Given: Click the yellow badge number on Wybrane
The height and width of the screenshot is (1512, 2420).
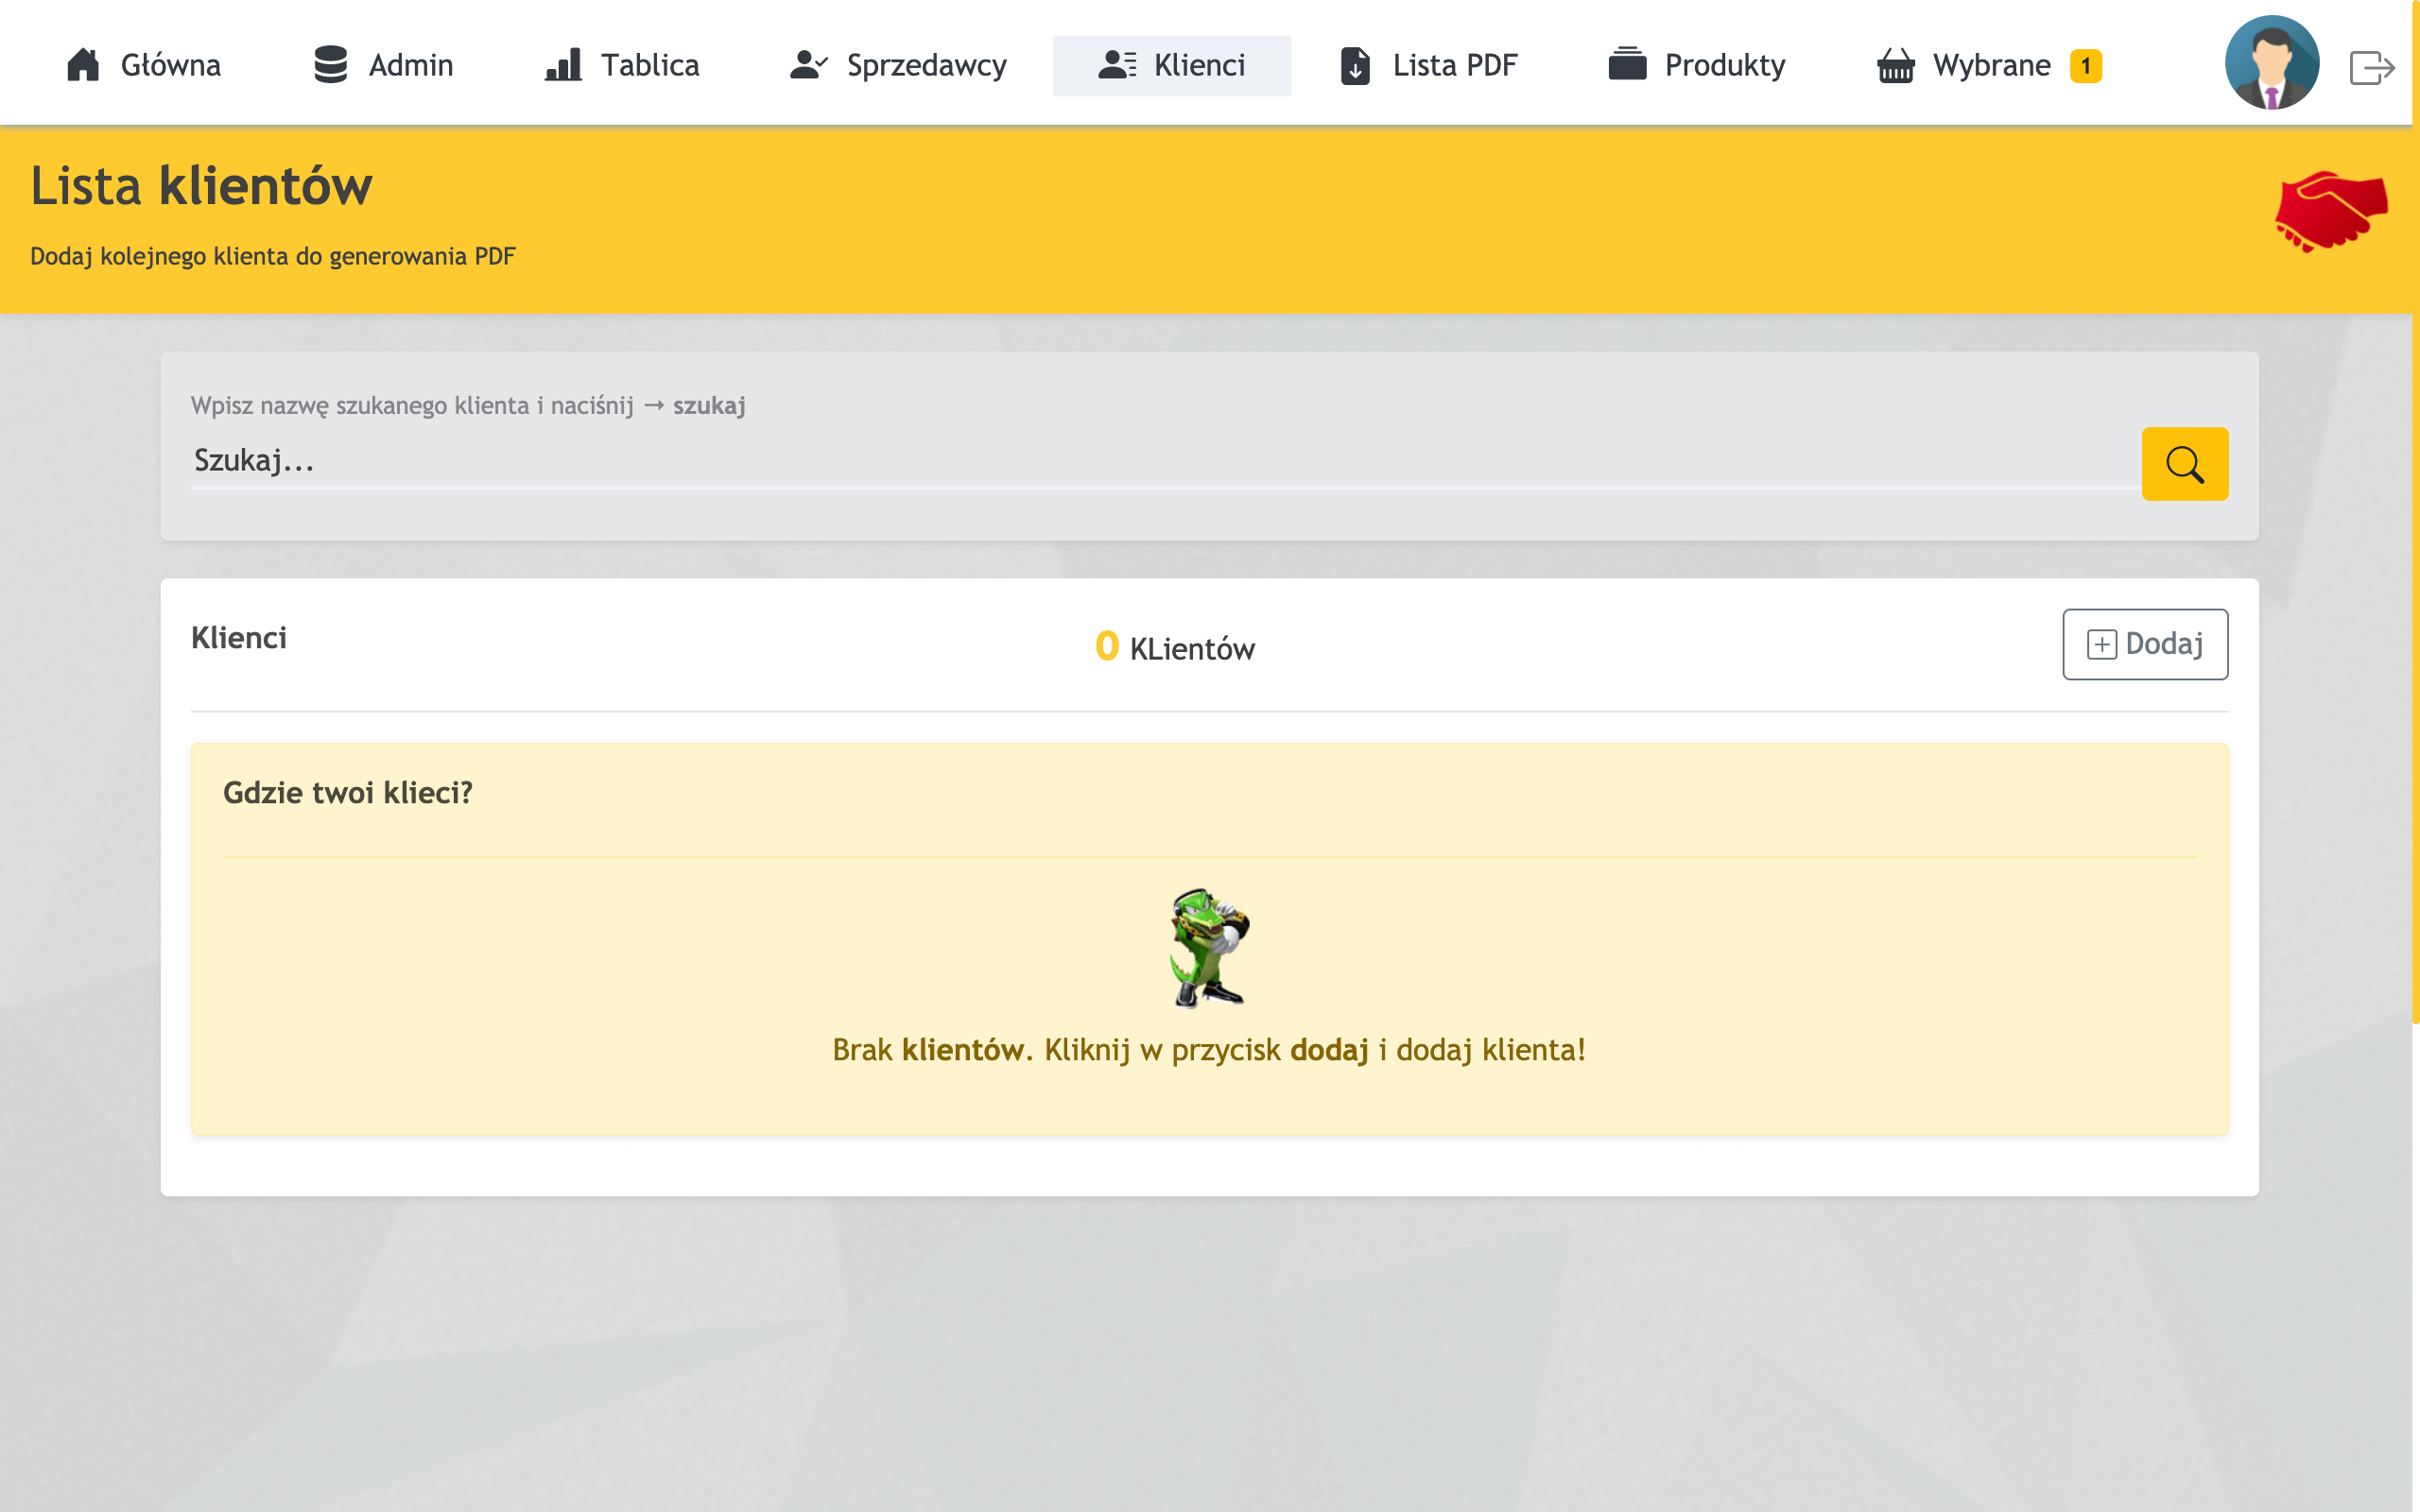Looking at the screenshot, I should point(2085,66).
